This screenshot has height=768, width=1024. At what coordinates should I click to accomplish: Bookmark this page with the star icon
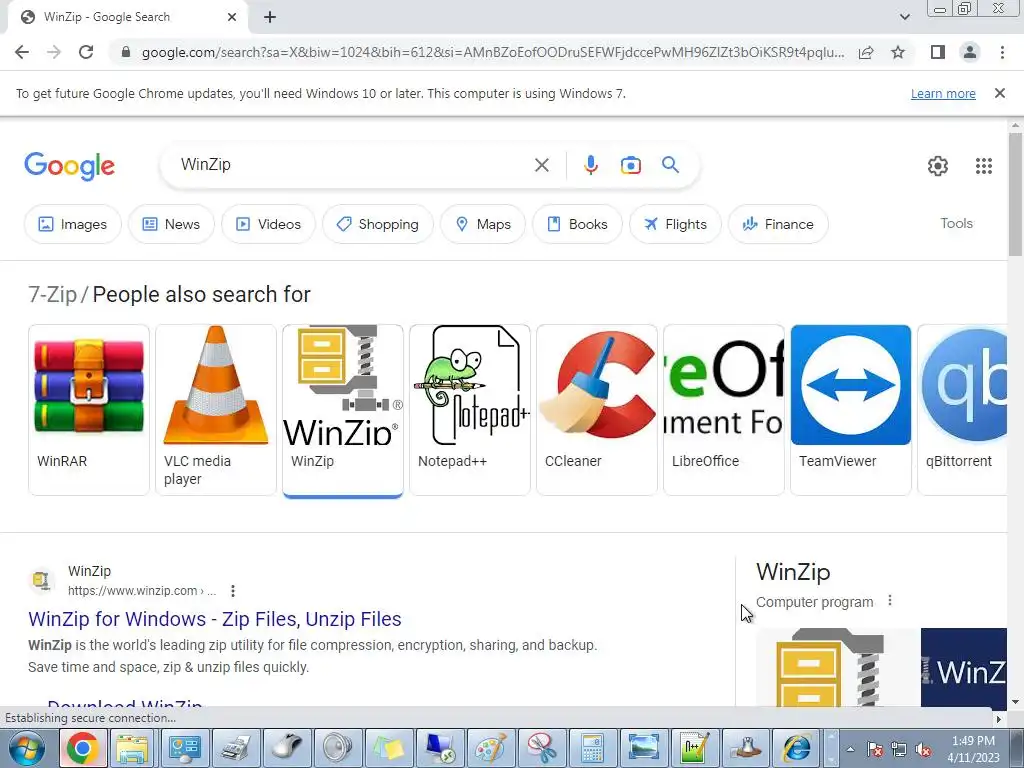898,52
